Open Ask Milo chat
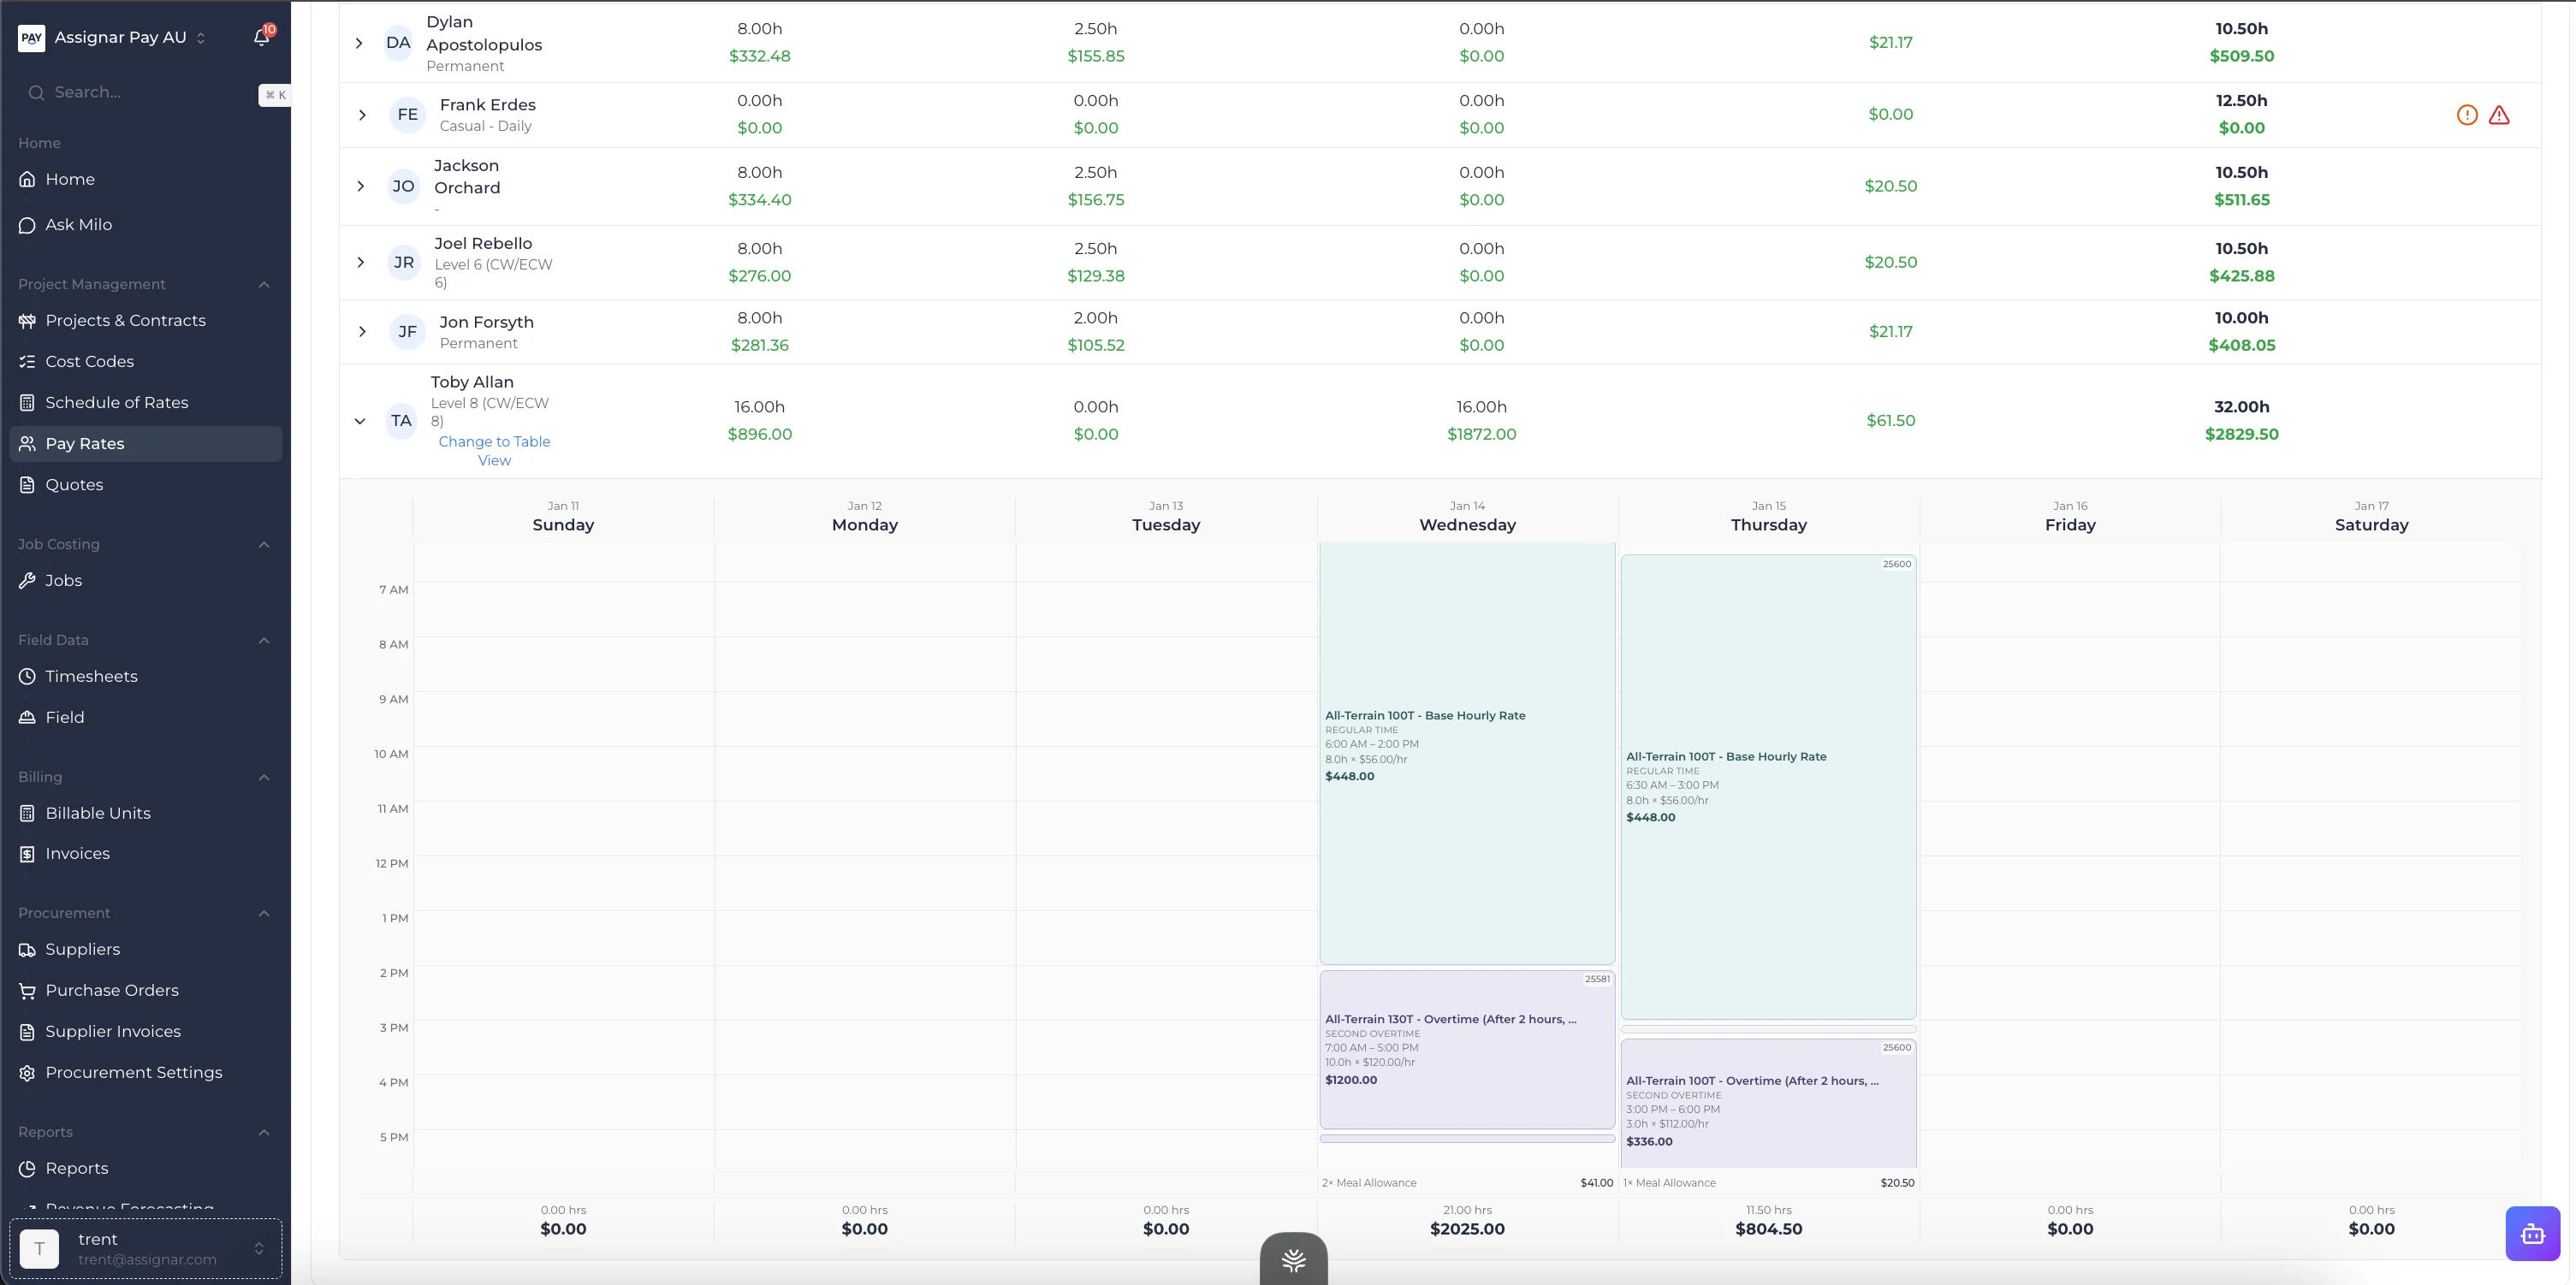 tap(78, 225)
